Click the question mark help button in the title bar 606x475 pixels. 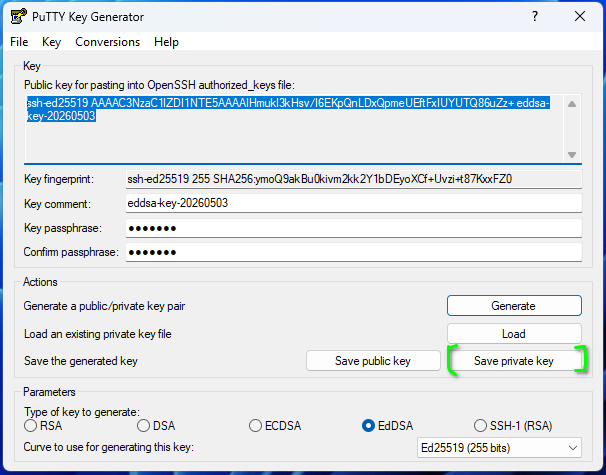click(535, 16)
